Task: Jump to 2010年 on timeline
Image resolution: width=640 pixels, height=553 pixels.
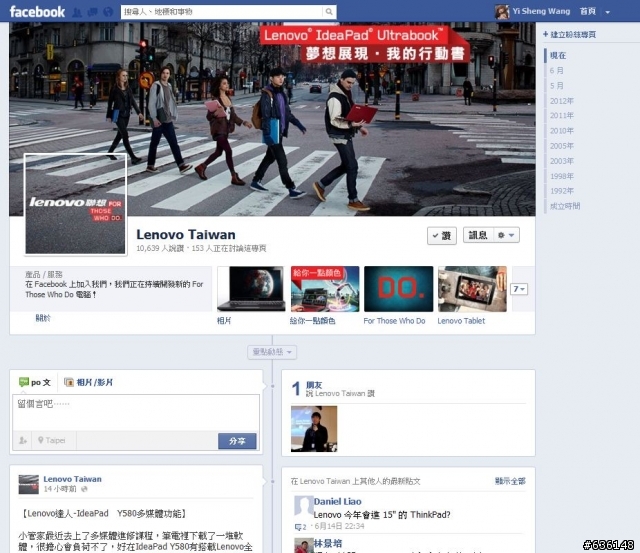Action: point(562,131)
